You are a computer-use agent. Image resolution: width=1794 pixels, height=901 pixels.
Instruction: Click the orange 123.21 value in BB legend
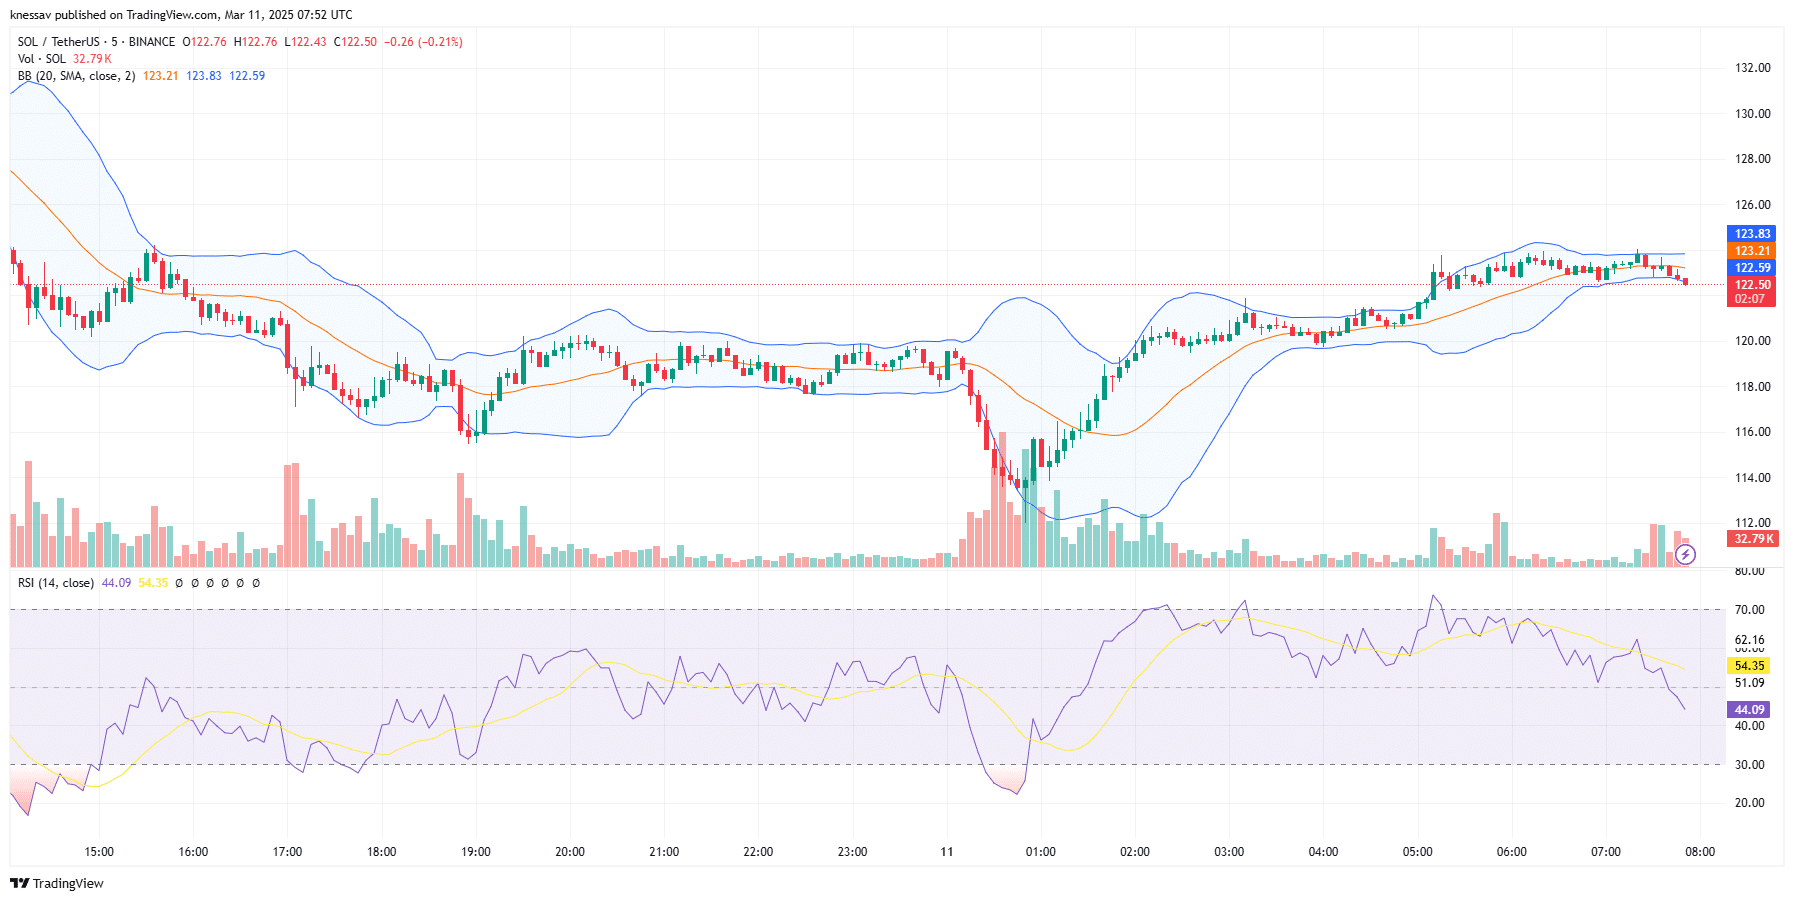coord(160,76)
